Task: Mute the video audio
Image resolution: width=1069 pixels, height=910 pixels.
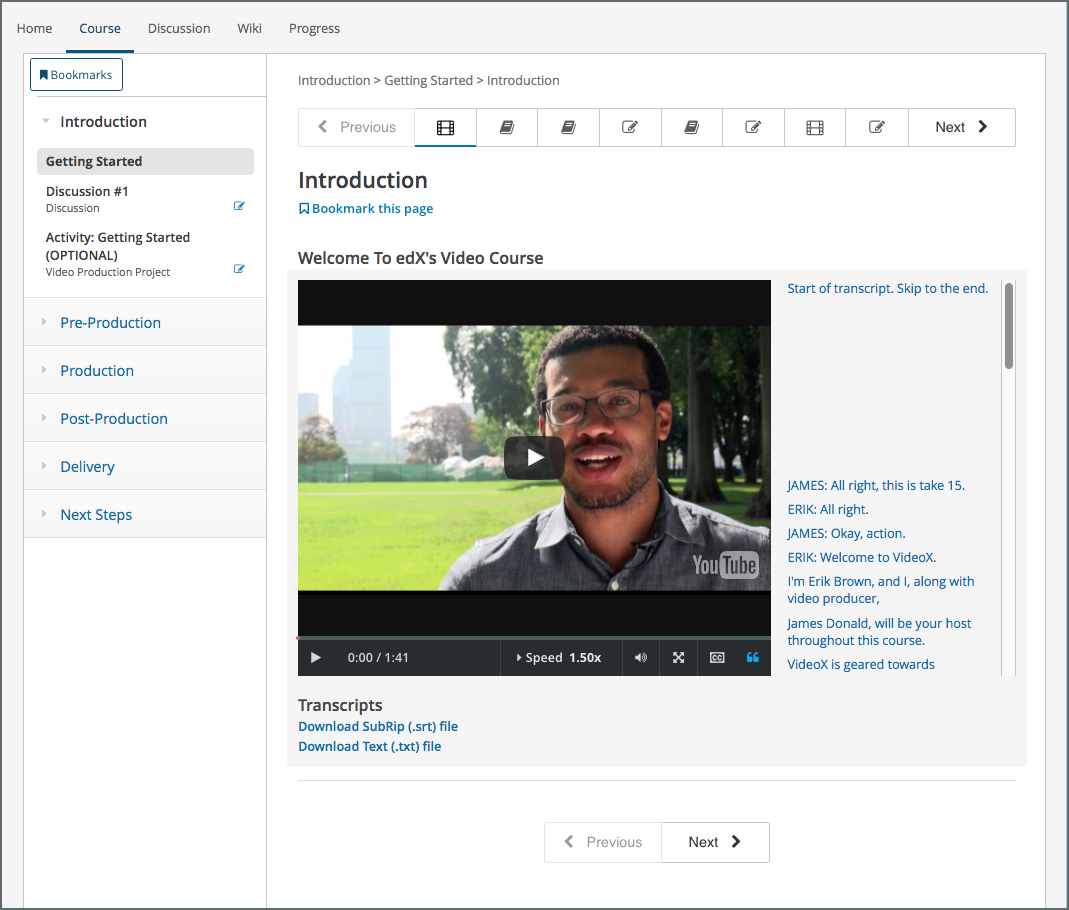Action: (x=640, y=657)
